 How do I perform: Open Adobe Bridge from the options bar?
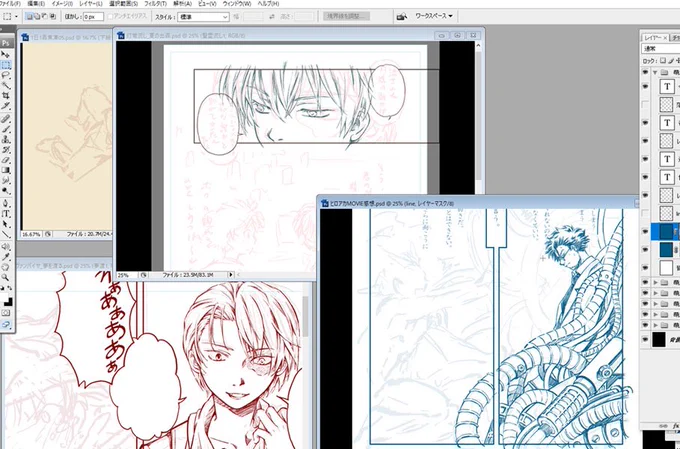[402, 16]
